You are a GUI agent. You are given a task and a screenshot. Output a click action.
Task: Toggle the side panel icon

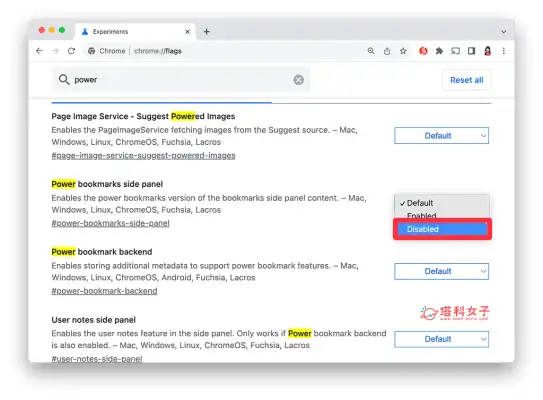471,51
